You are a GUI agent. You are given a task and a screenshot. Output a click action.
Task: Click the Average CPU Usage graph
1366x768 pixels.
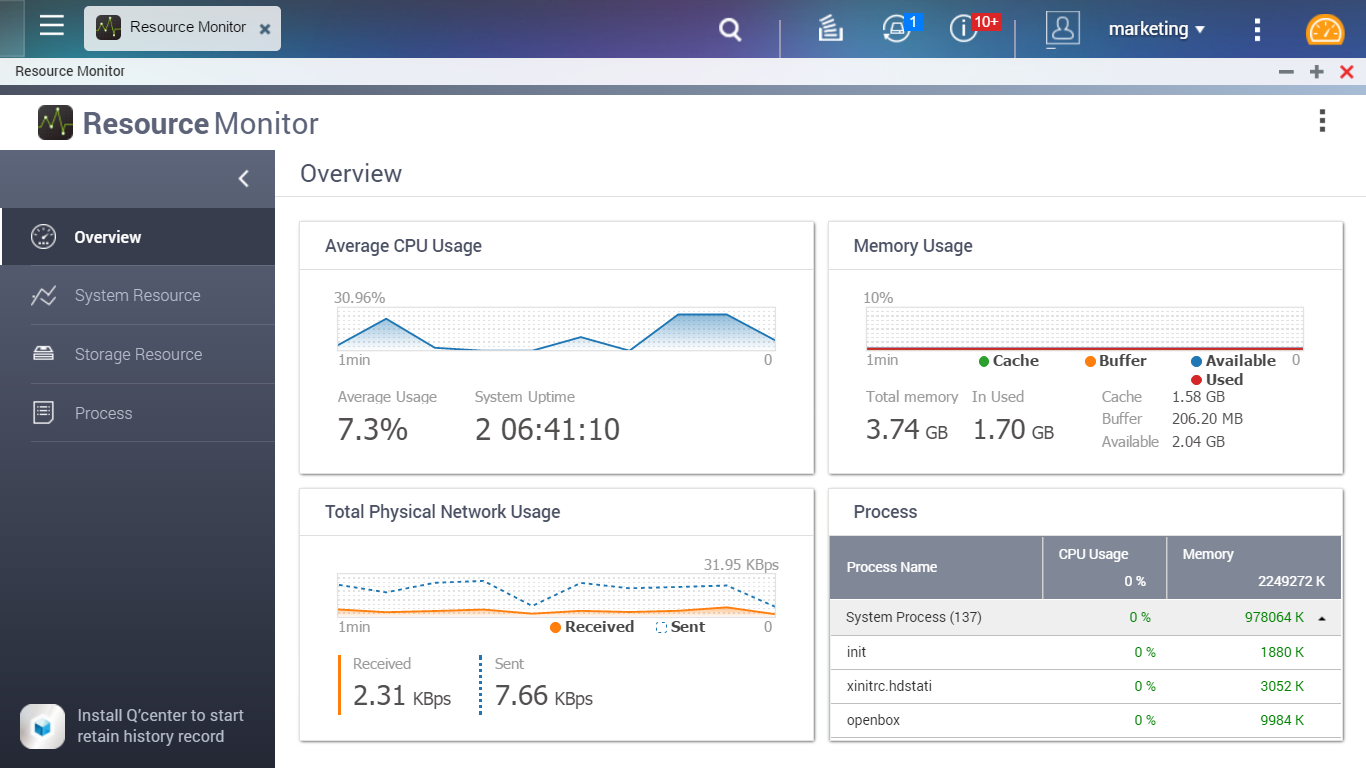coord(556,329)
